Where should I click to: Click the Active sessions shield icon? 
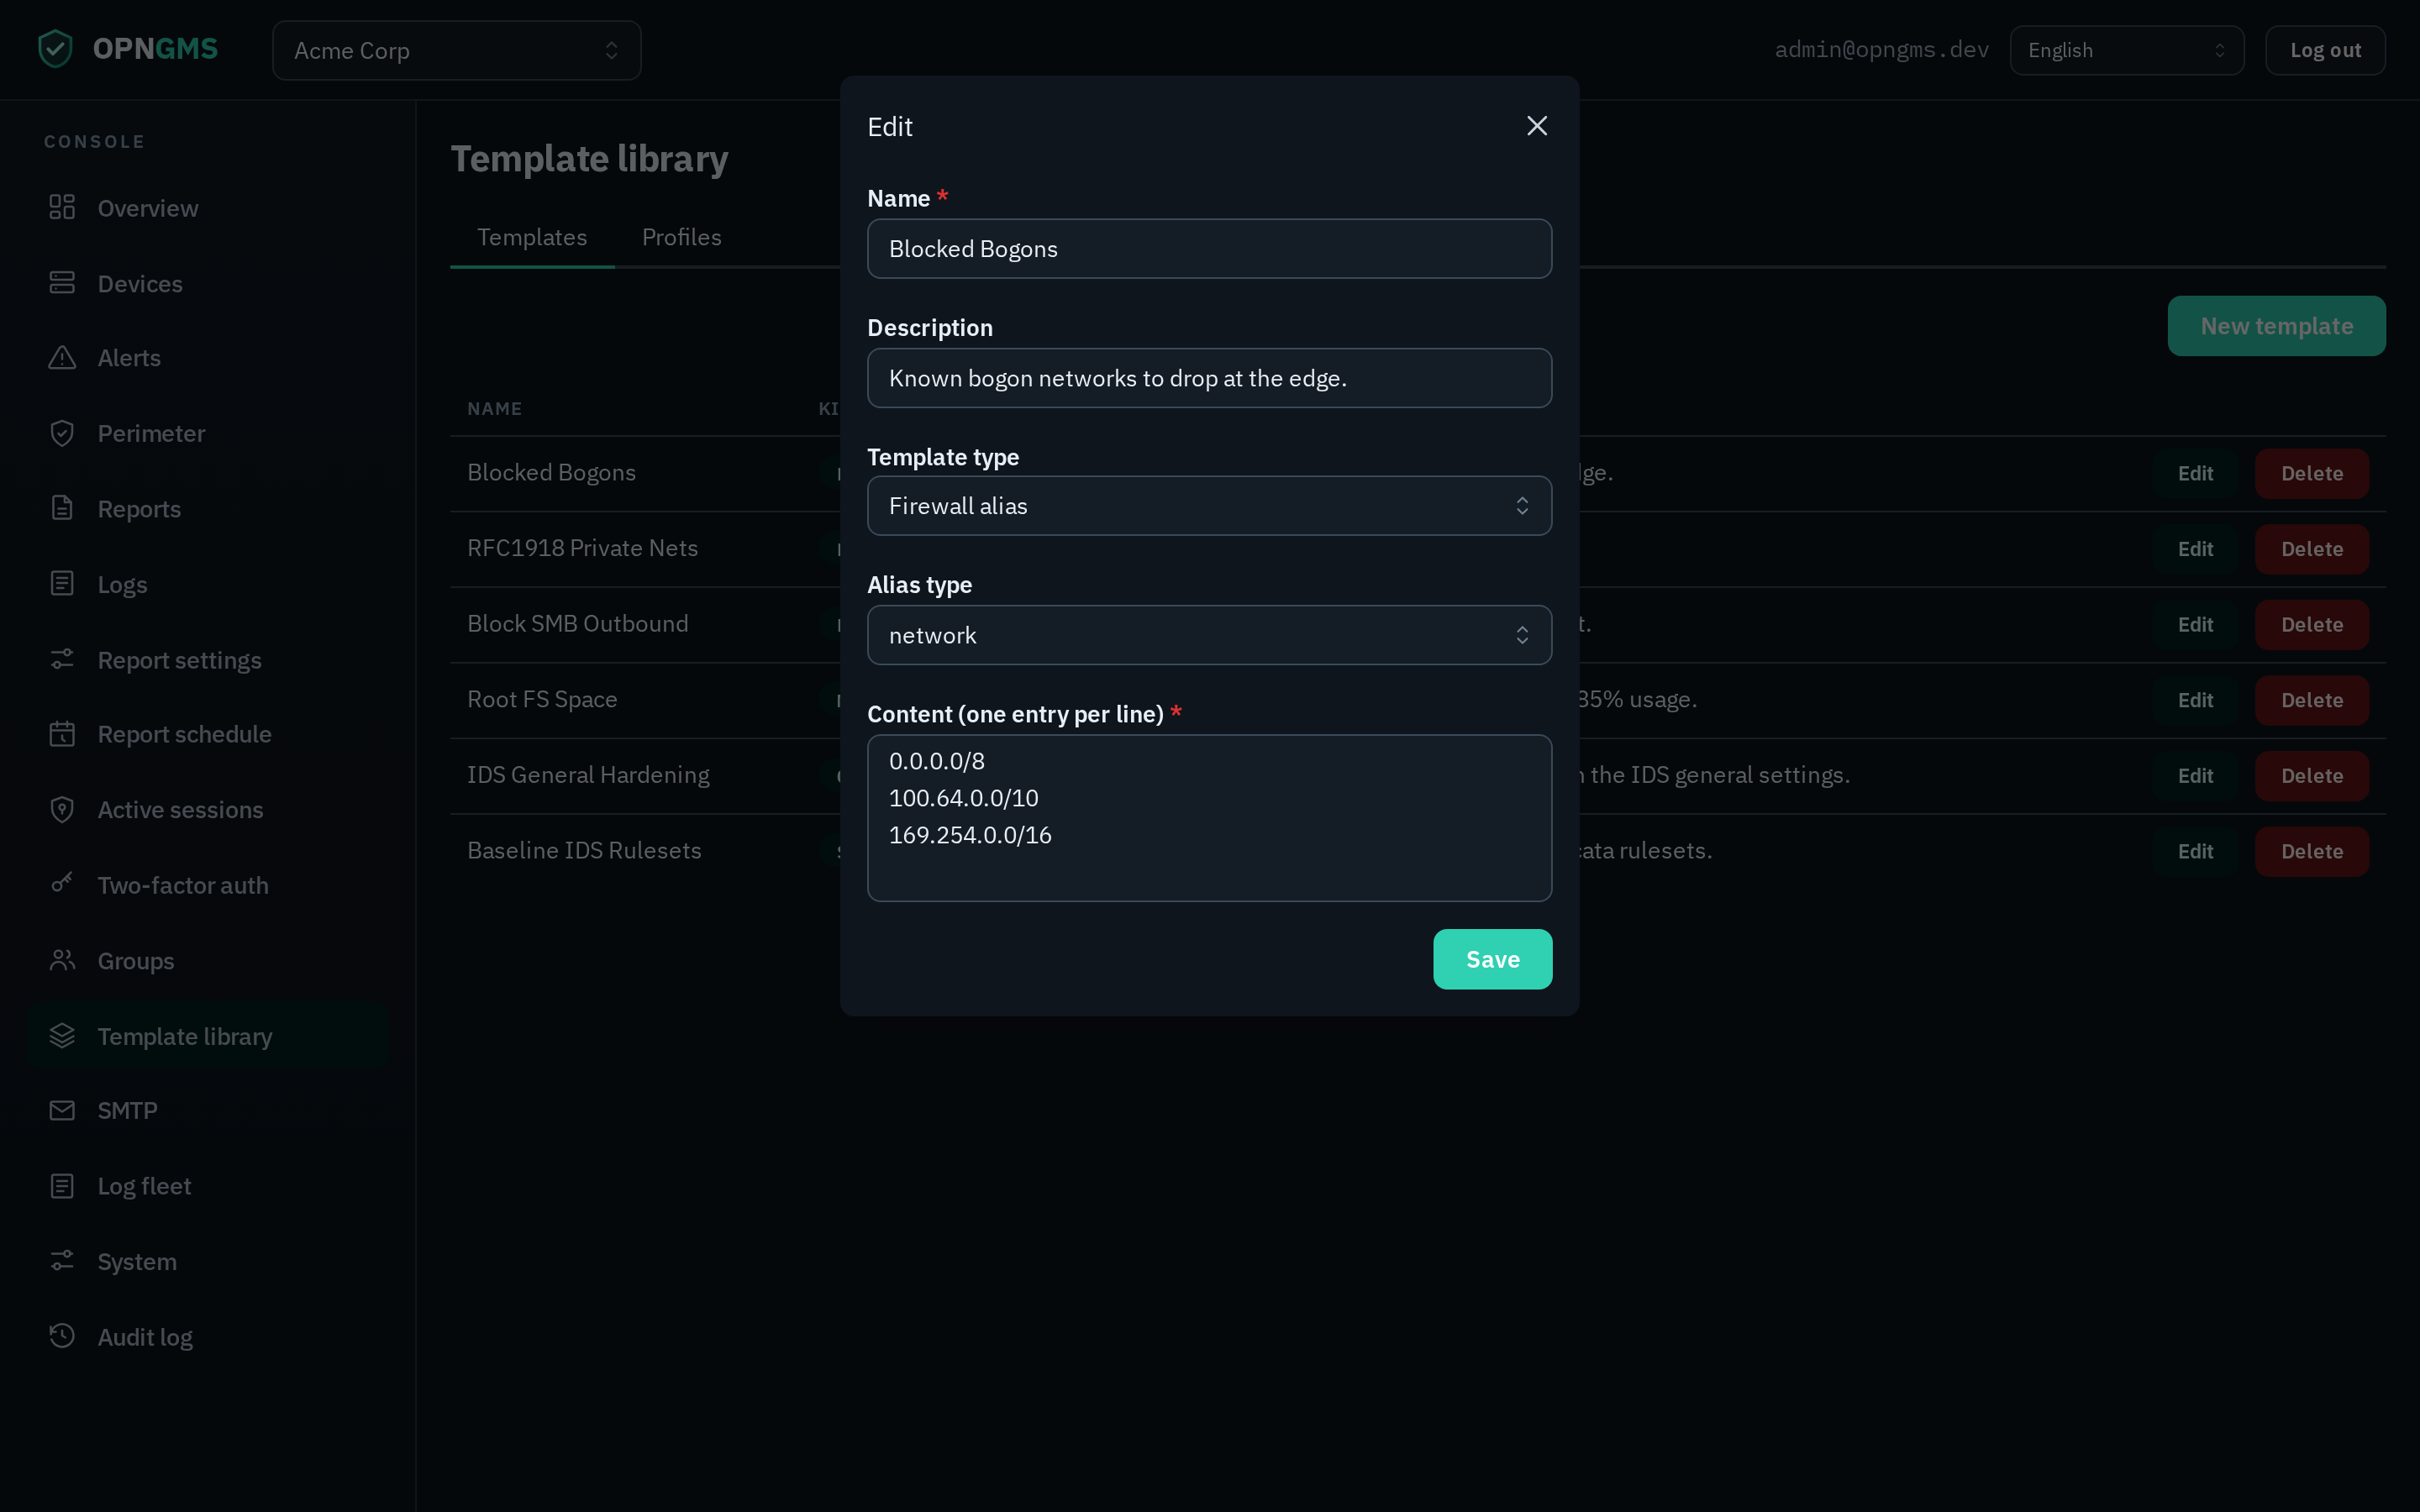[62, 809]
